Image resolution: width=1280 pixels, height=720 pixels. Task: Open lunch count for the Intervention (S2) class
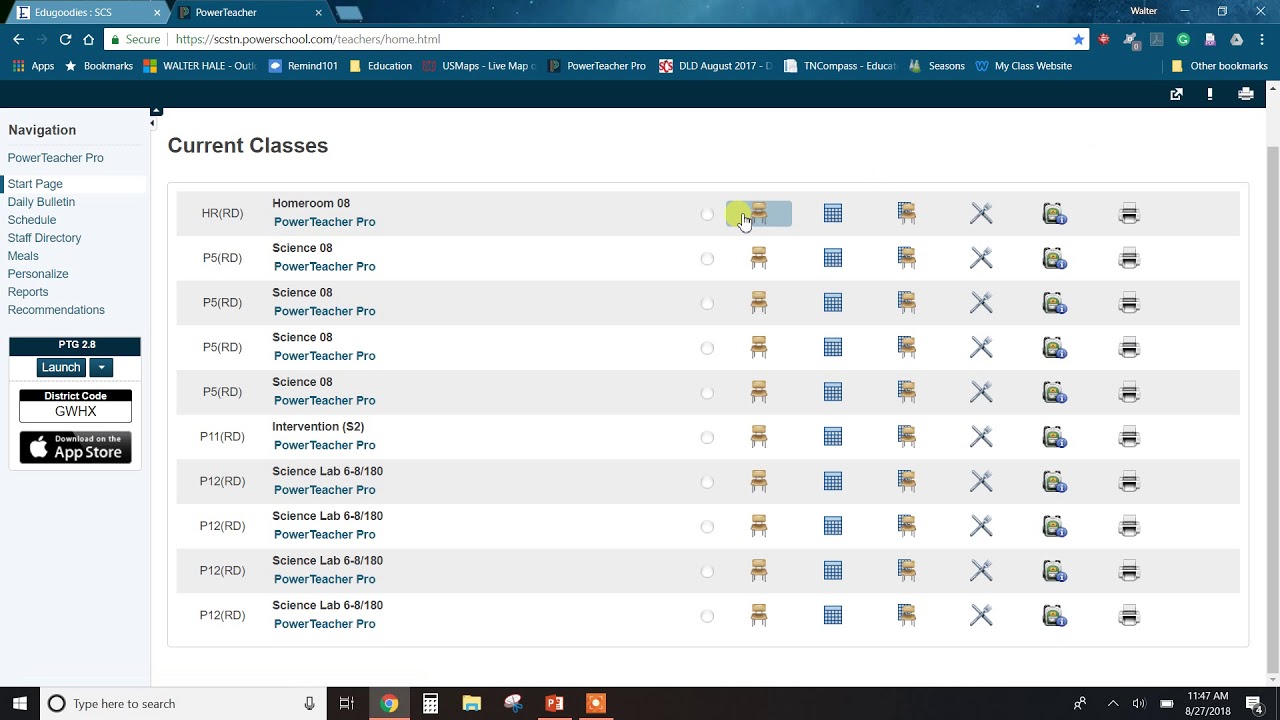[x=981, y=437]
